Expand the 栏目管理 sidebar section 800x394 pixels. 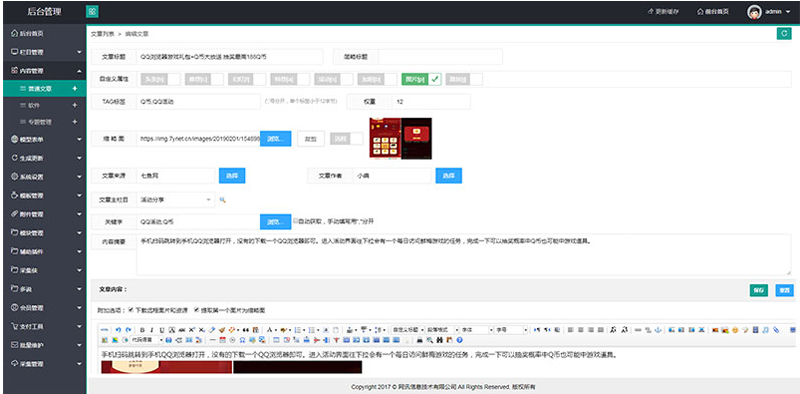45,52
